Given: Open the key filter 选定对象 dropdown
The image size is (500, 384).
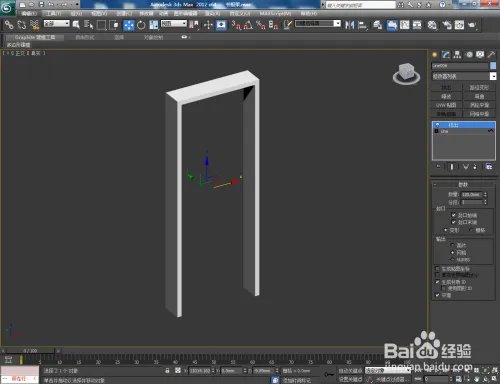Looking at the screenshot, I should pos(388,371).
